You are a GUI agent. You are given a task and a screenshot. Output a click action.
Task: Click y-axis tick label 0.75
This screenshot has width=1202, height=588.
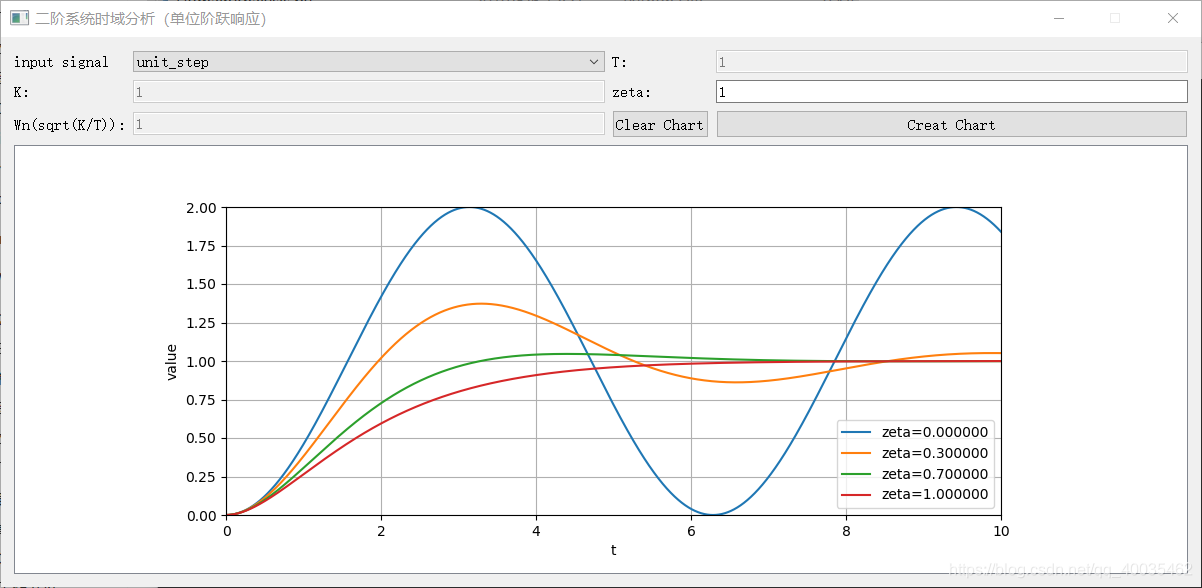tap(203, 400)
